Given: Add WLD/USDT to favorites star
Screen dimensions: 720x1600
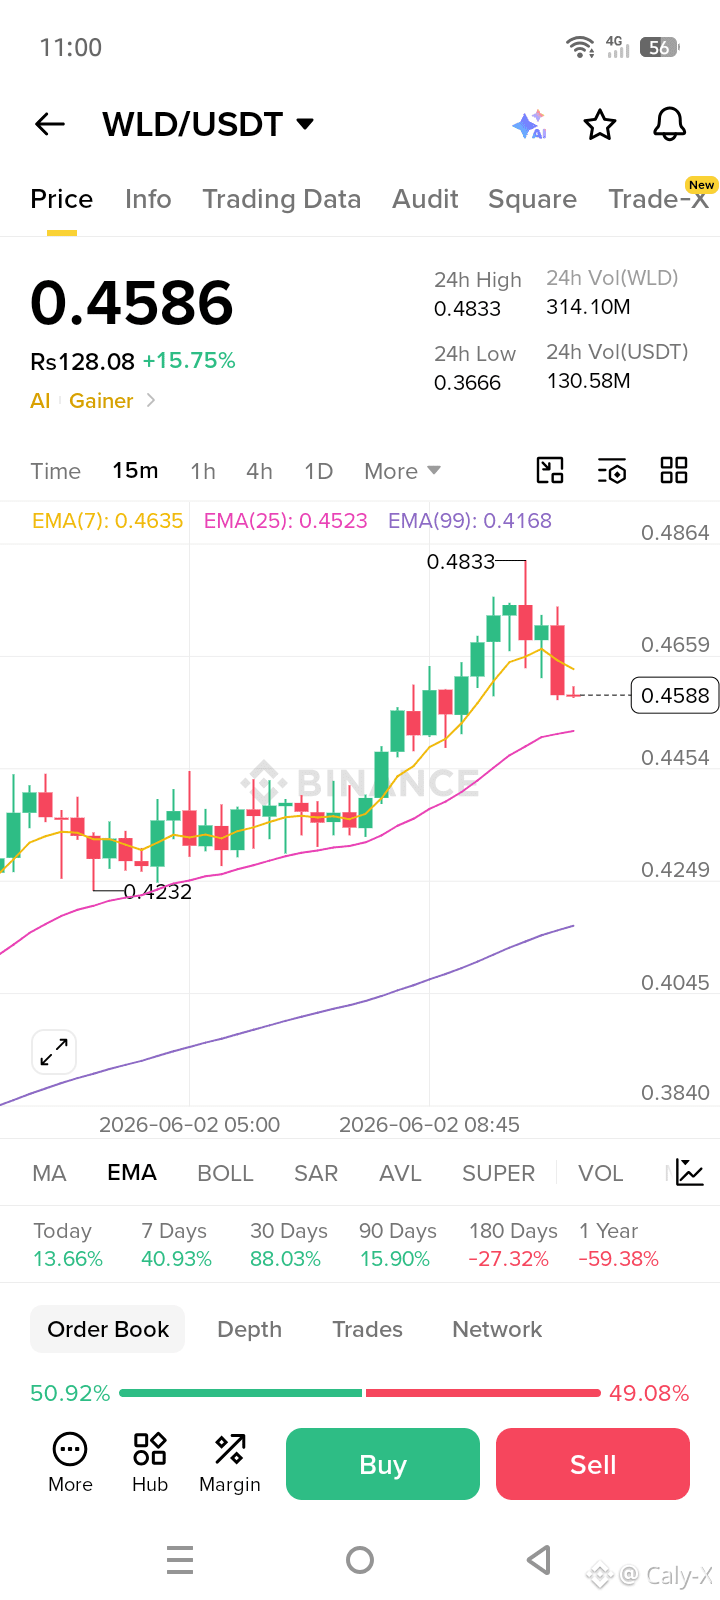Looking at the screenshot, I should click(600, 125).
